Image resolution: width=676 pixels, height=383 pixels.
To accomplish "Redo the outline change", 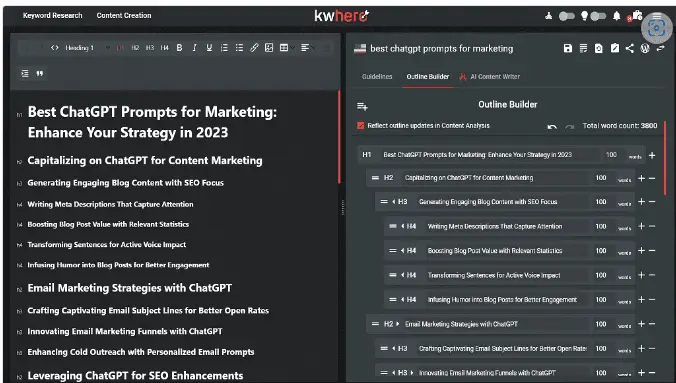I will [x=570, y=126].
